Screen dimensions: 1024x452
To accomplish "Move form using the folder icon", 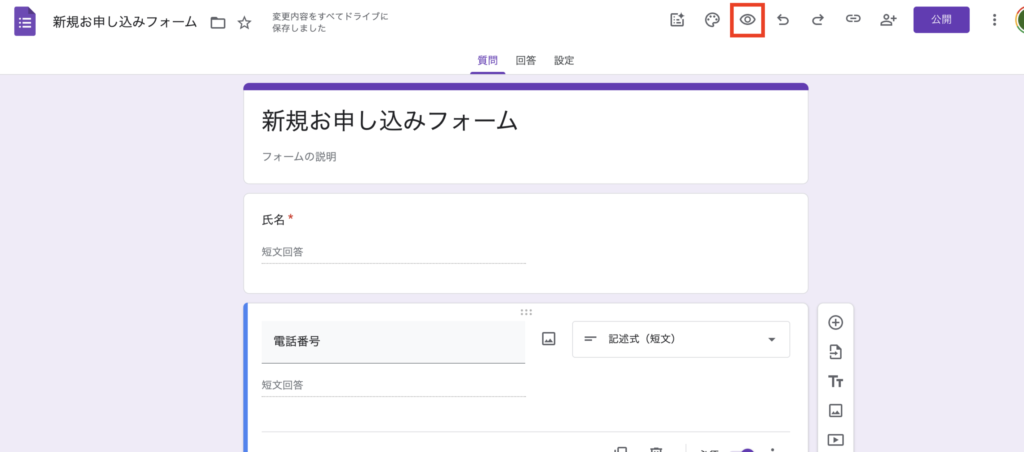I will (x=218, y=22).
